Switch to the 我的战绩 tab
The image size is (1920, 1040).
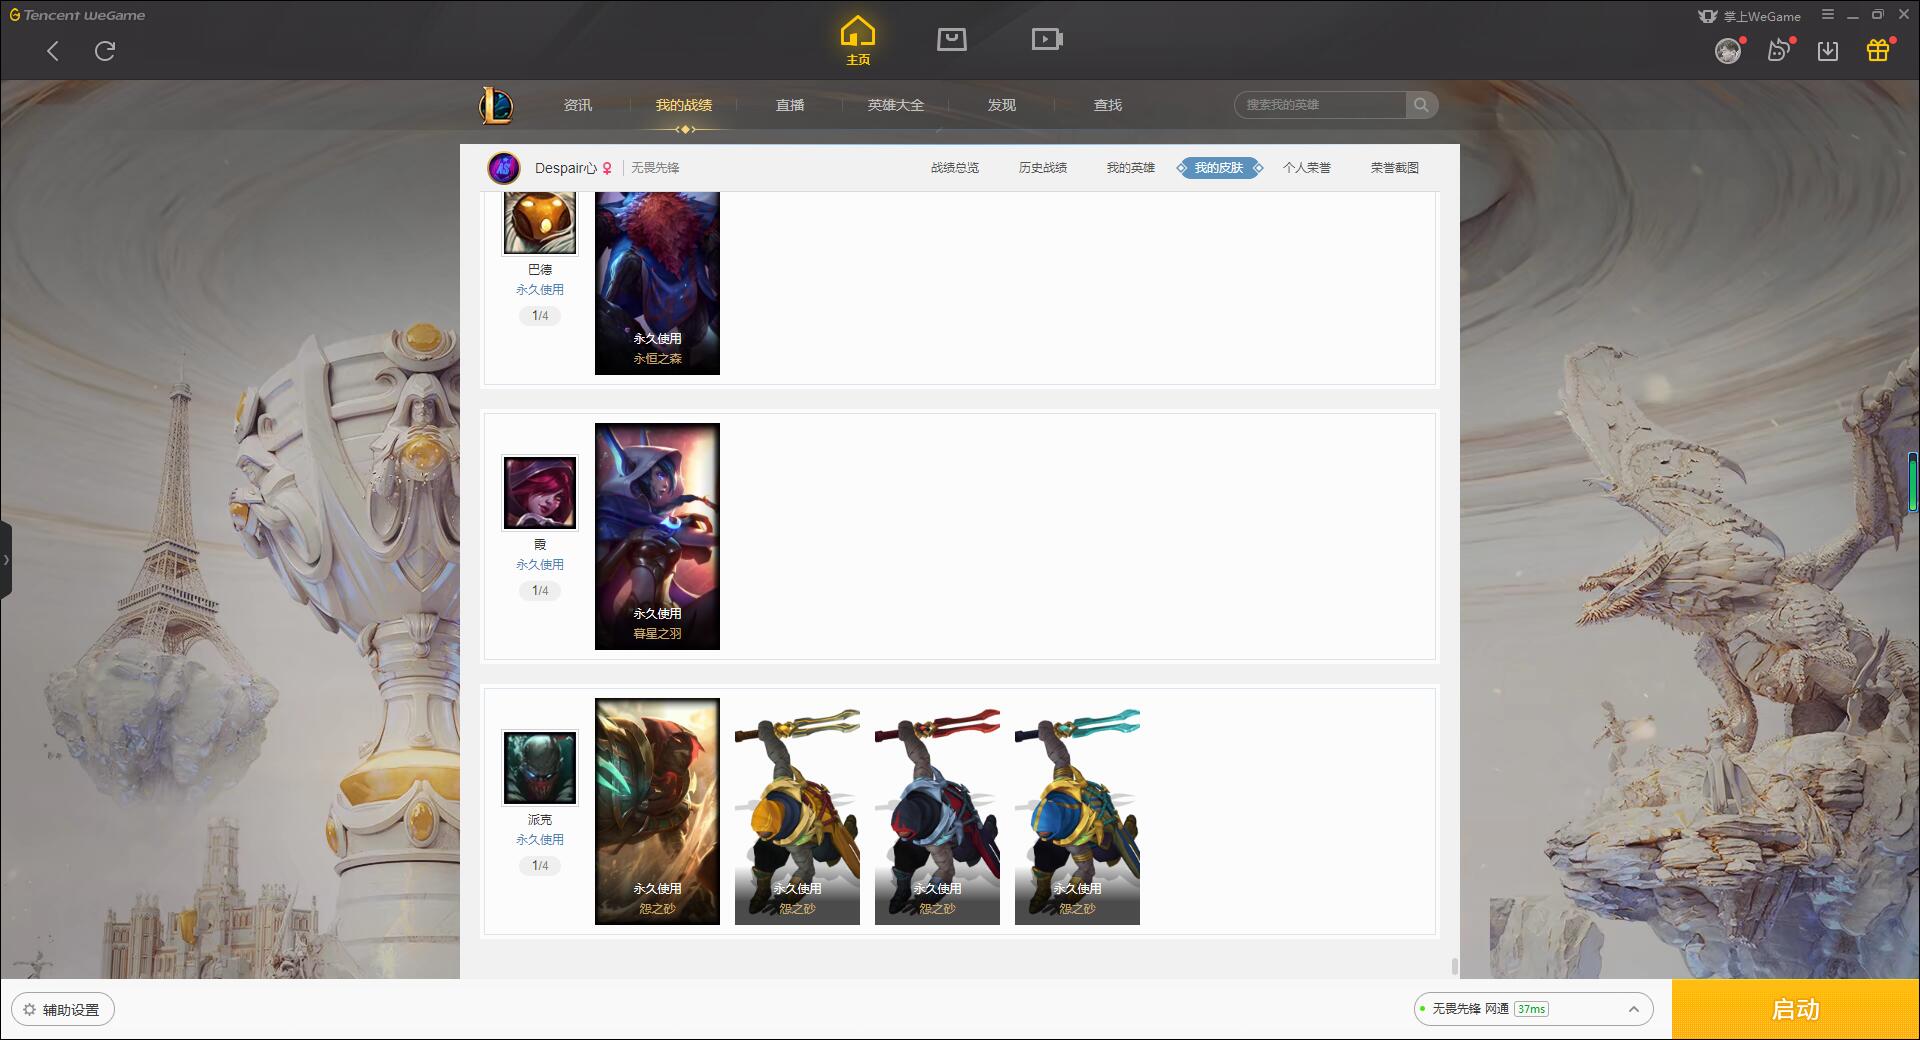pyautogui.click(x=684, y=105)
